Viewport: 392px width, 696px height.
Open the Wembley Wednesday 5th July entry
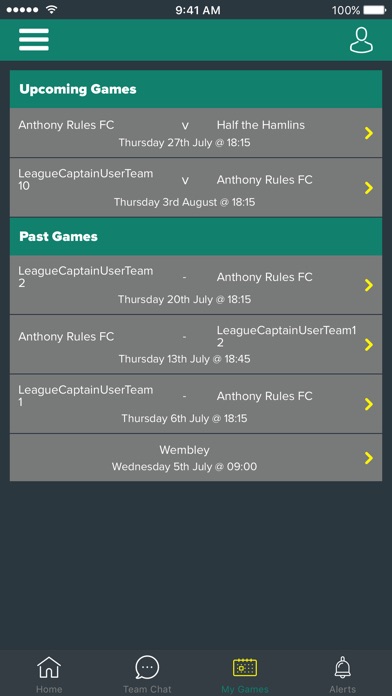(196, 458)
